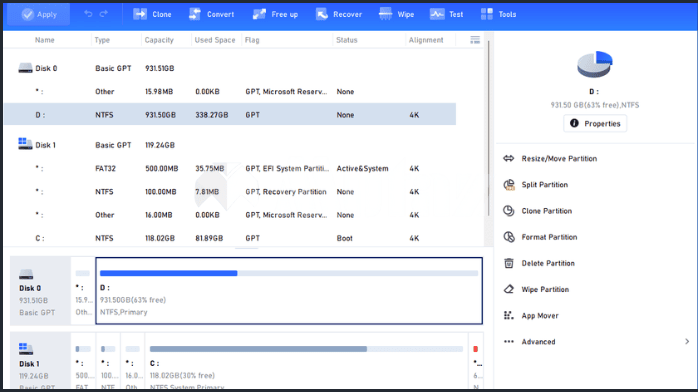Click the Tools grid toolbar icon
The image size is (698, 392).
click(487, 14)
